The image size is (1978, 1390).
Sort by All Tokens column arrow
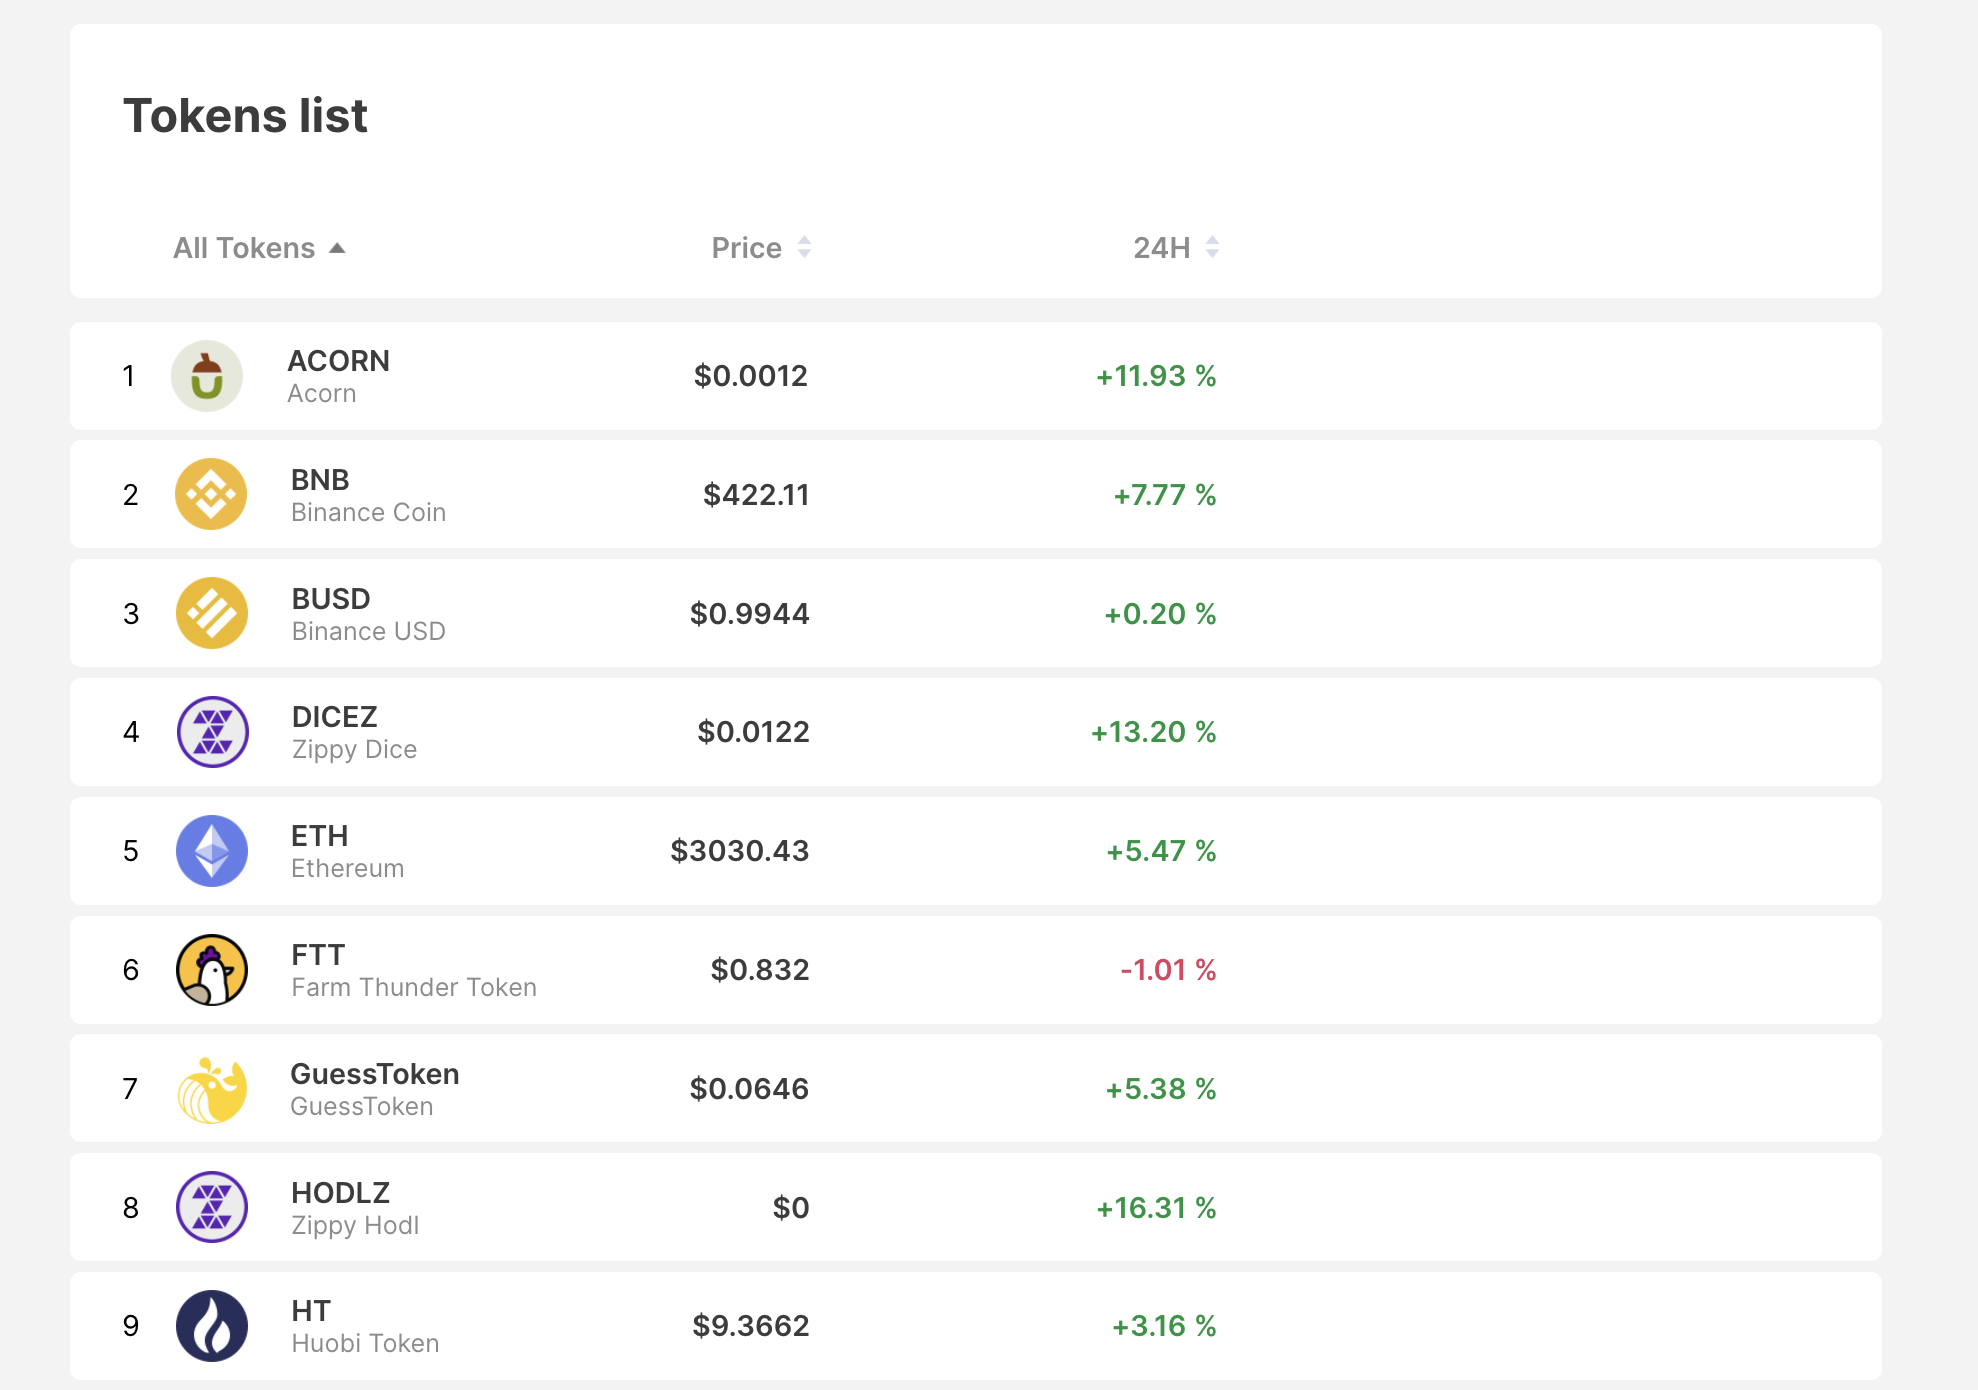click(x=337, y=248)
